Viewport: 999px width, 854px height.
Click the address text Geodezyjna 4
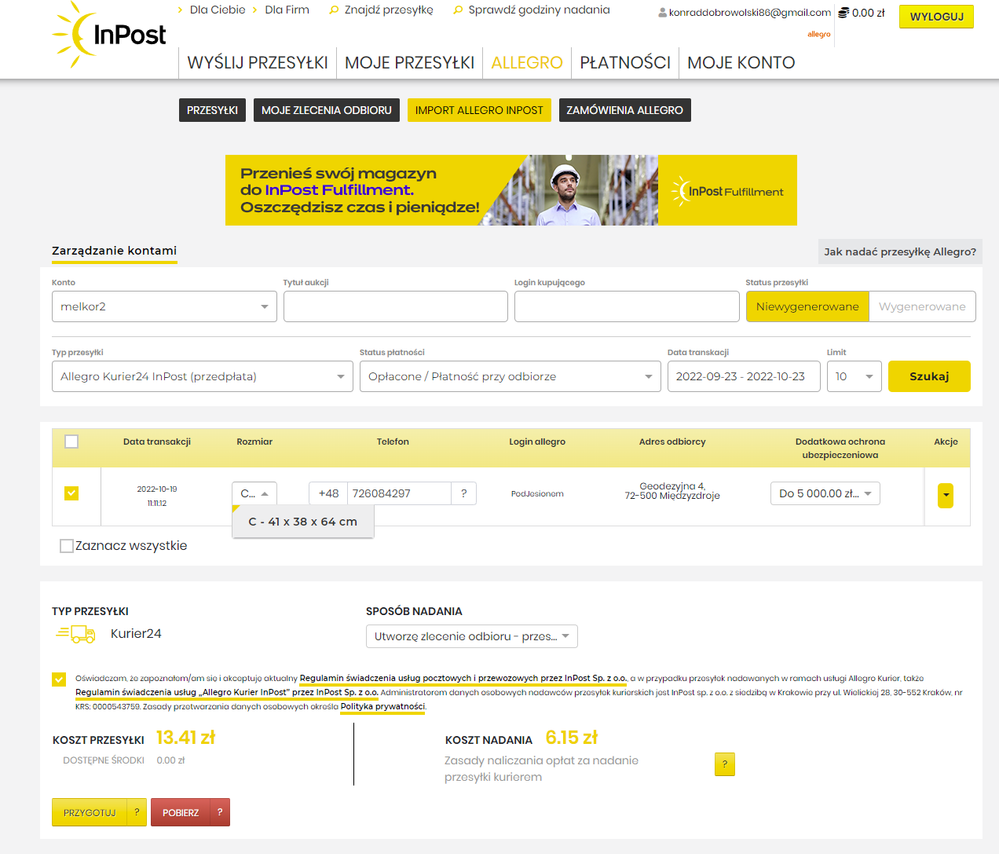672,486
